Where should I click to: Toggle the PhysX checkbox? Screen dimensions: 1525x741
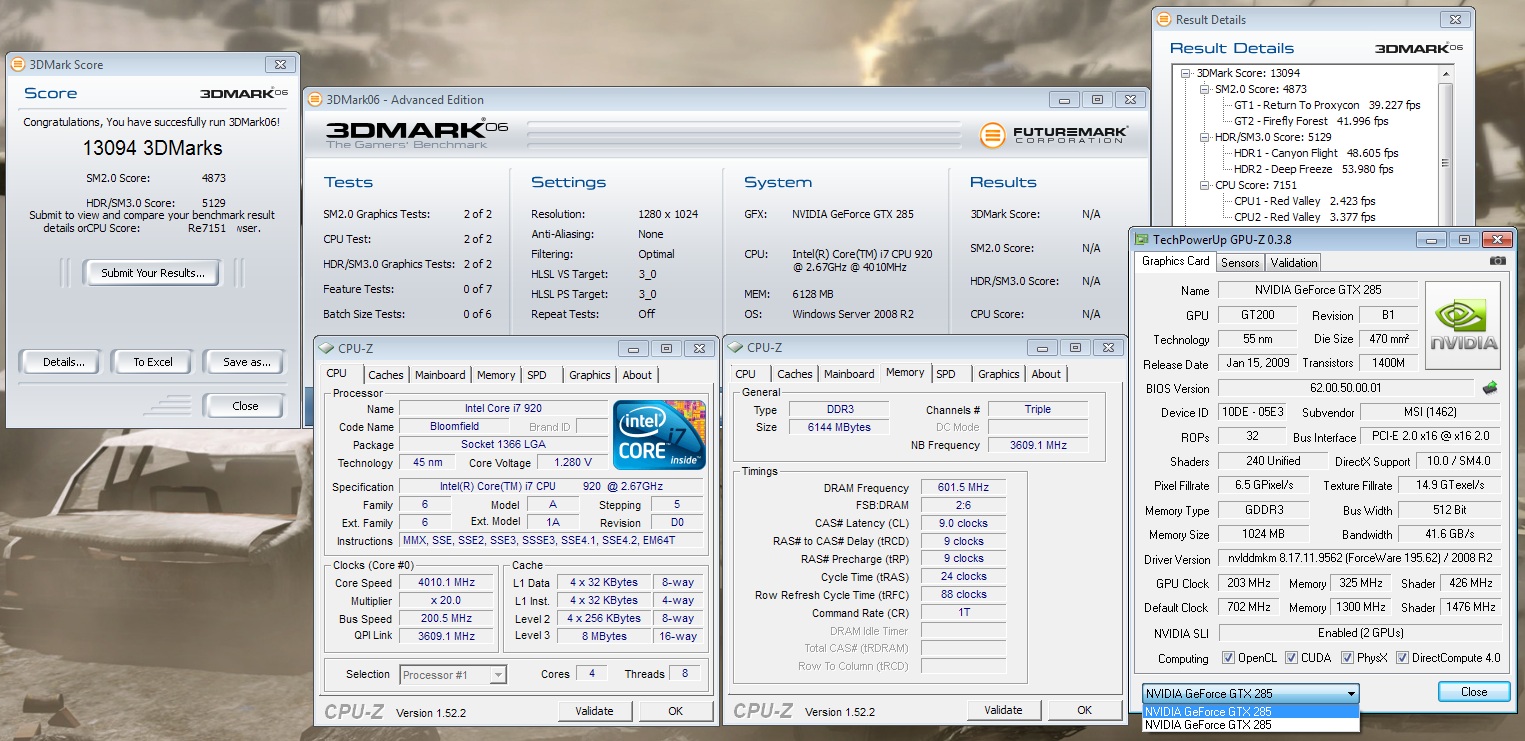coord(1348,658)
